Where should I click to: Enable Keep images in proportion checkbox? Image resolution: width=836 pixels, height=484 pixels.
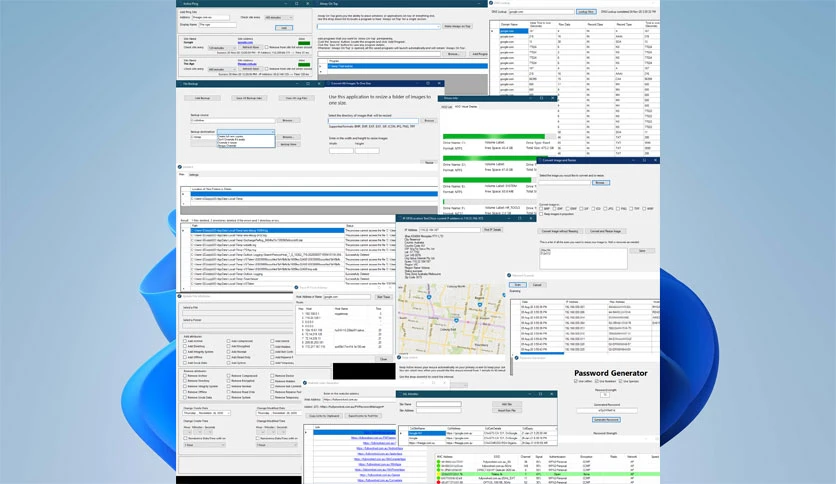coord(541,214)
